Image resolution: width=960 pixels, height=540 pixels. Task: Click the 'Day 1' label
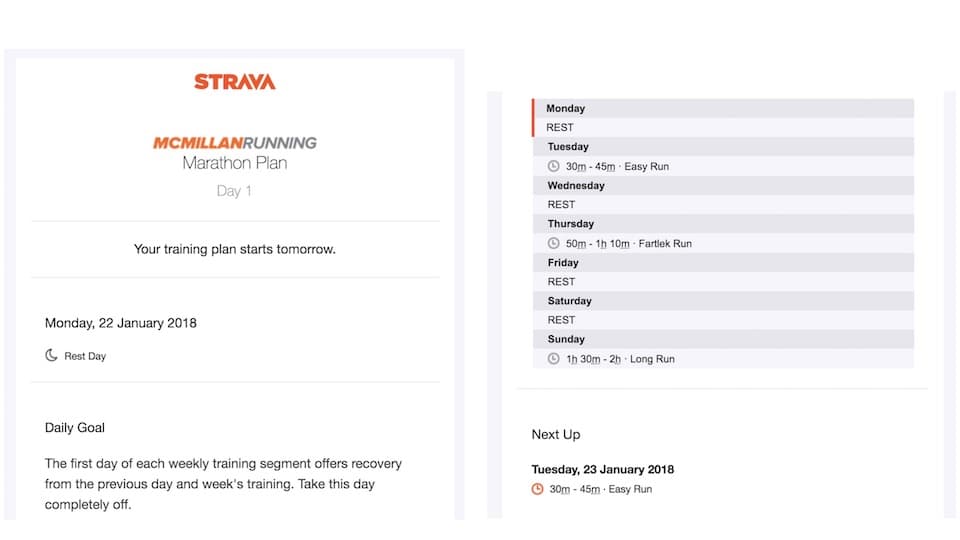[x=234, y=191]
